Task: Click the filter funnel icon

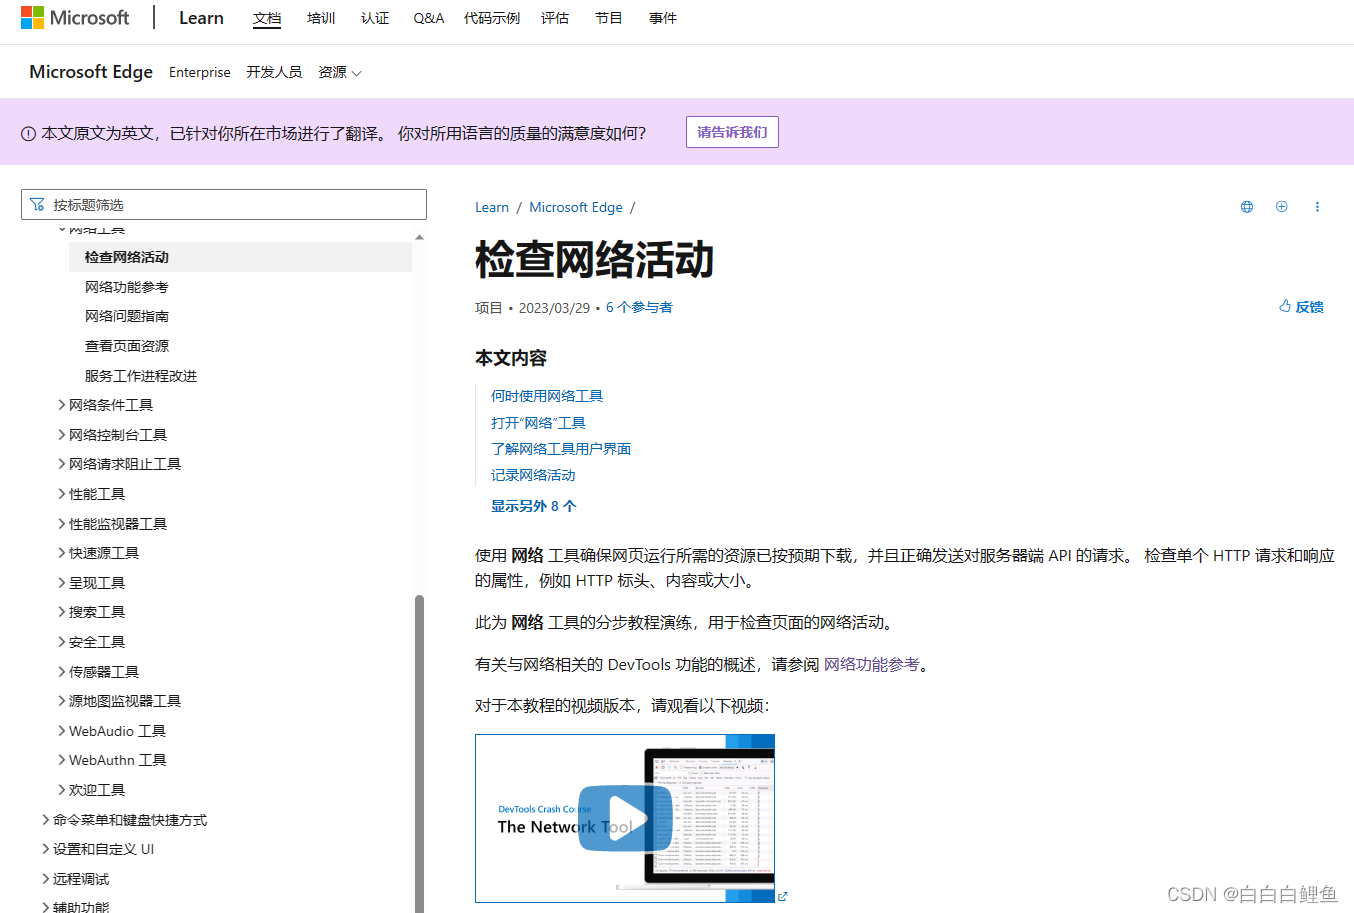Action: 37,204
